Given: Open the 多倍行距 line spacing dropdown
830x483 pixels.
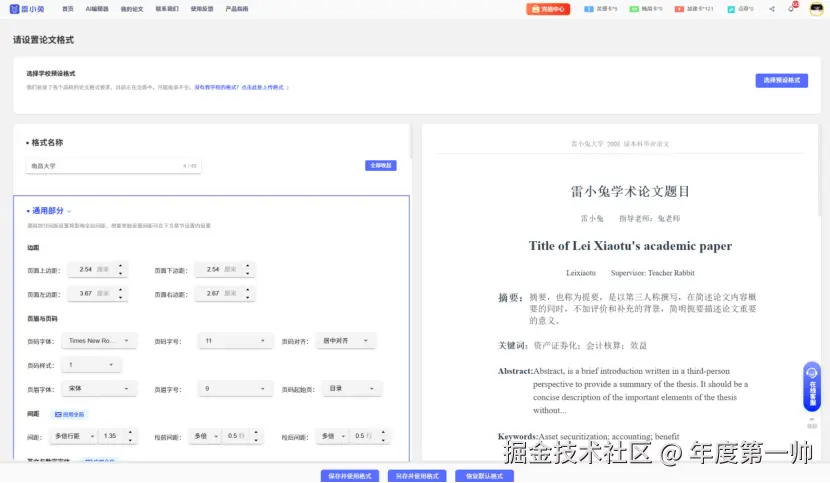Looking at the screenshot, I should (x=74, y=436).
